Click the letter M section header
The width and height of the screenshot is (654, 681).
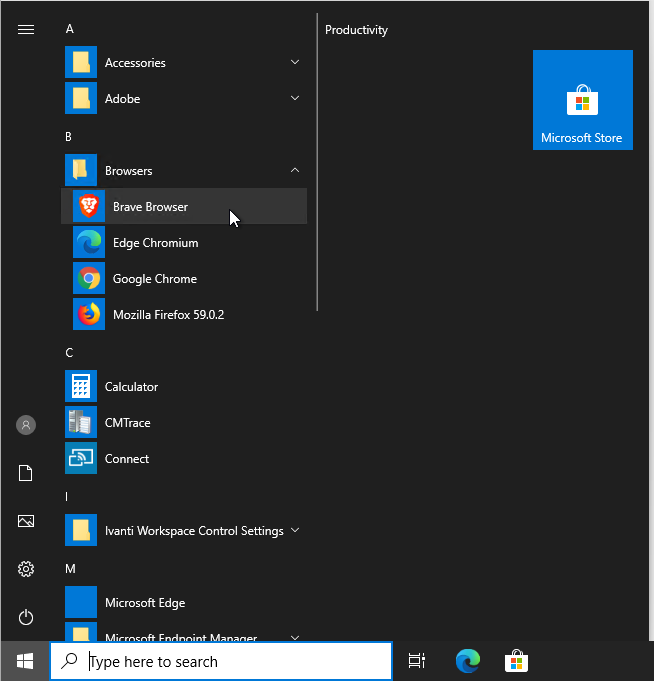coord(70,569)
